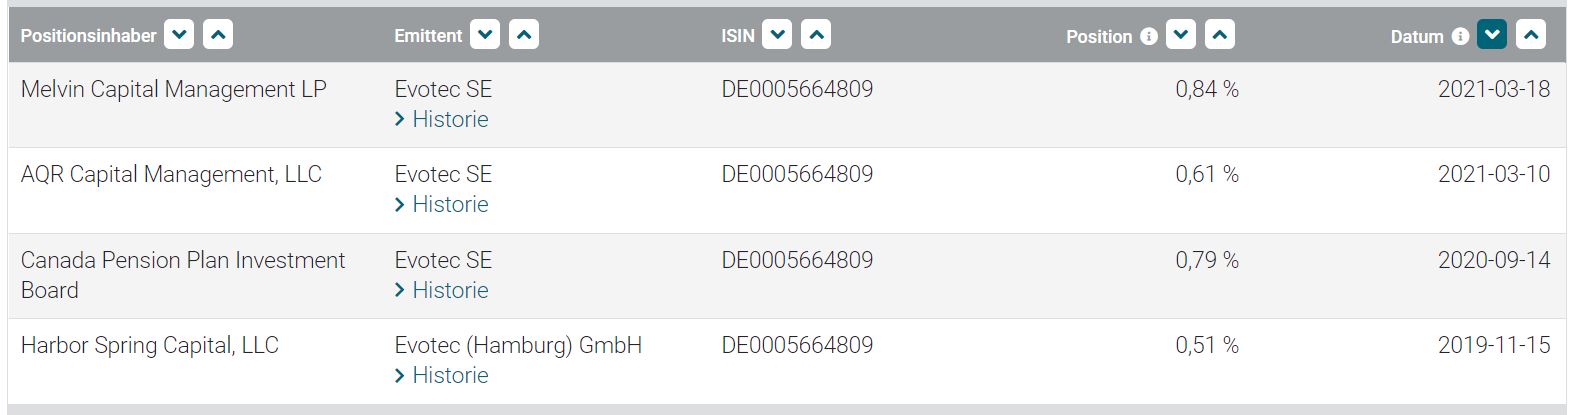
Task: Show info tooltip for Position column
Action: pos(1149,36)
